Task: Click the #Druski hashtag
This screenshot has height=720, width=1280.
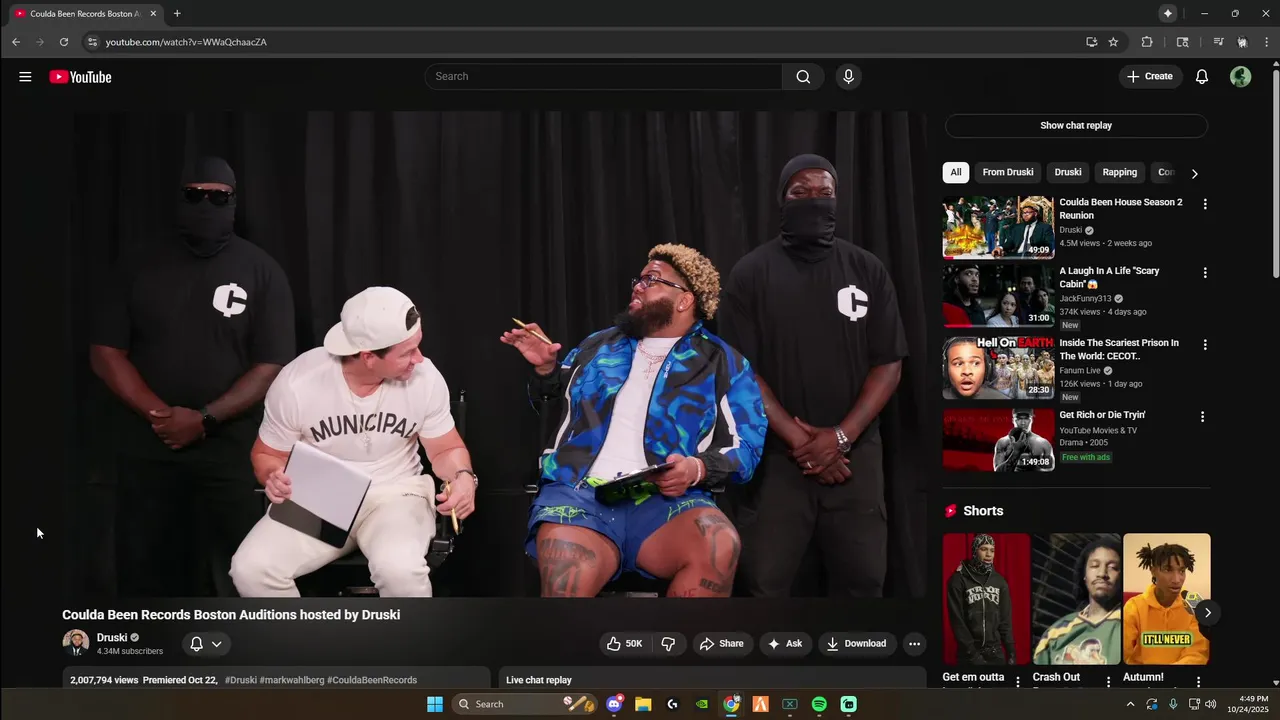Action: point(241,680)
